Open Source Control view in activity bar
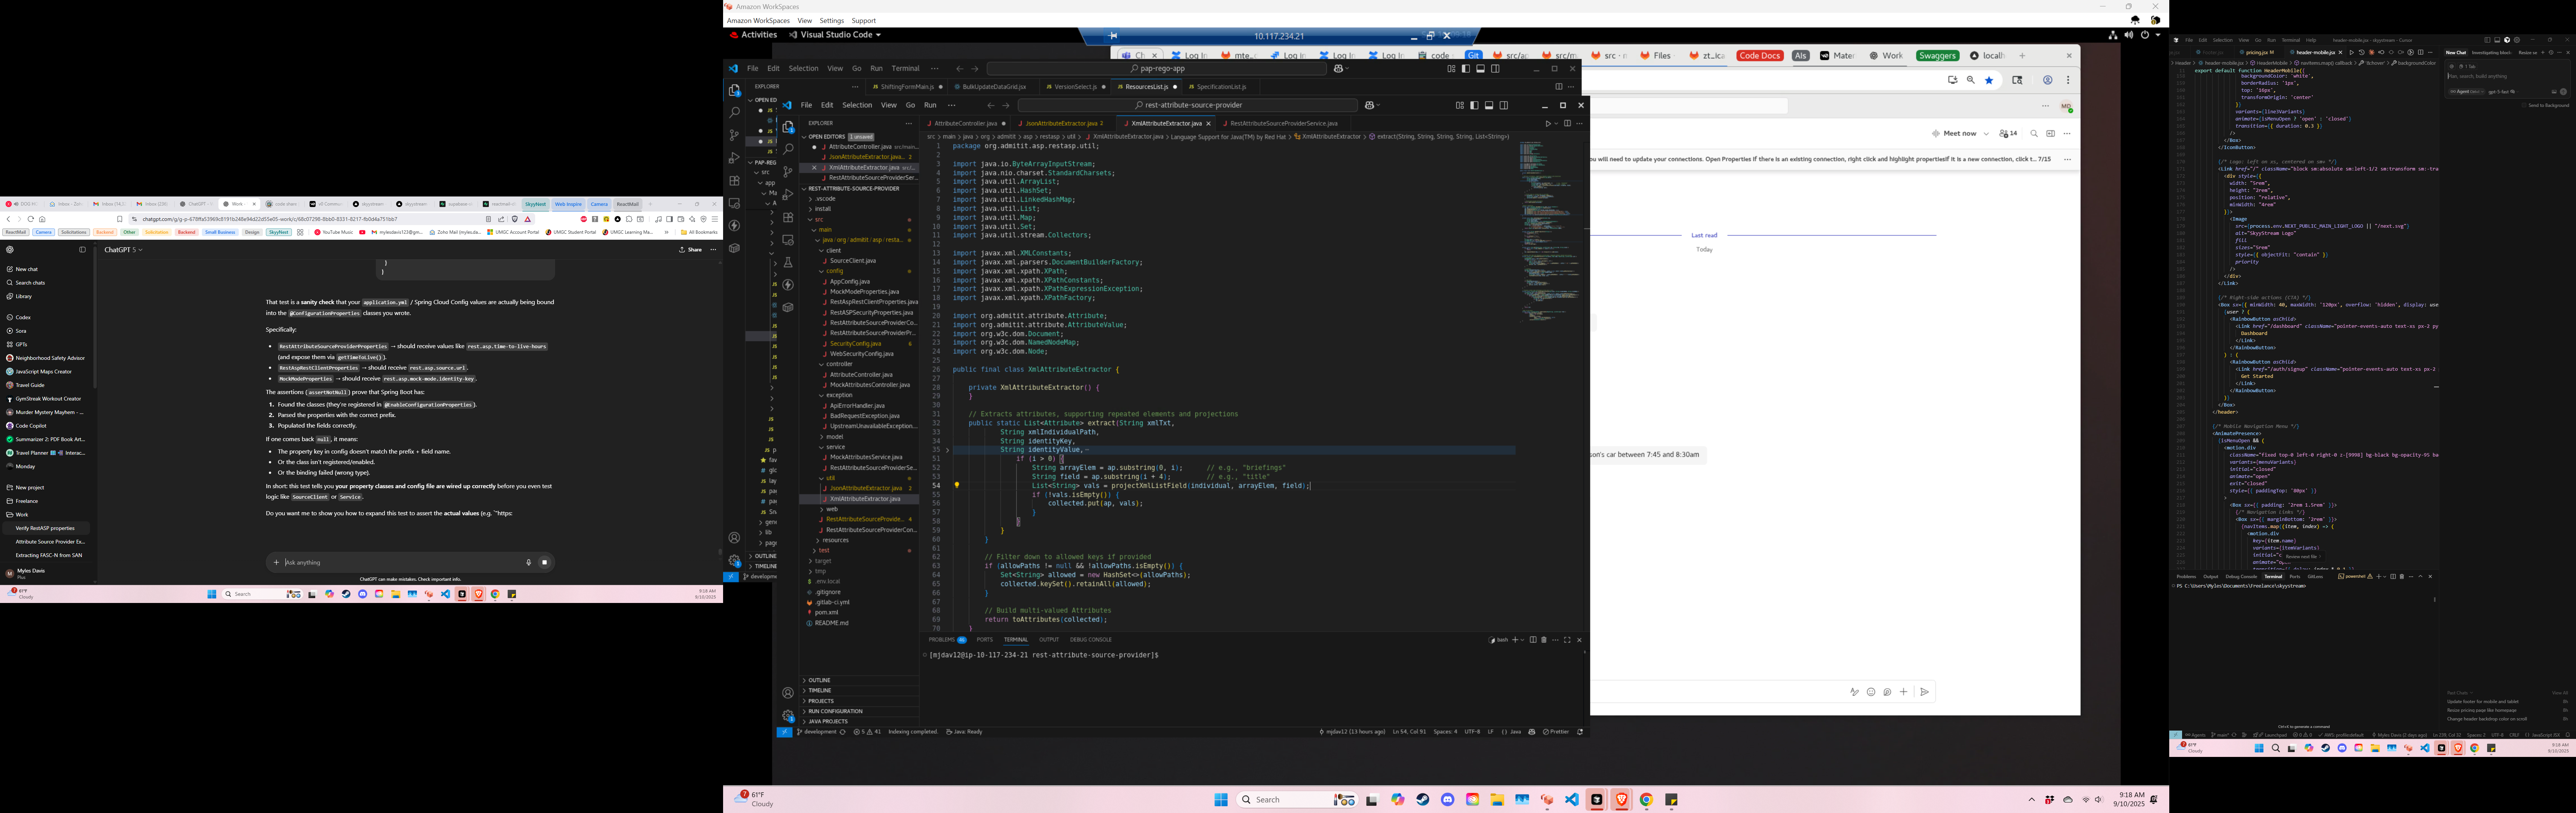 click(788, 172)
